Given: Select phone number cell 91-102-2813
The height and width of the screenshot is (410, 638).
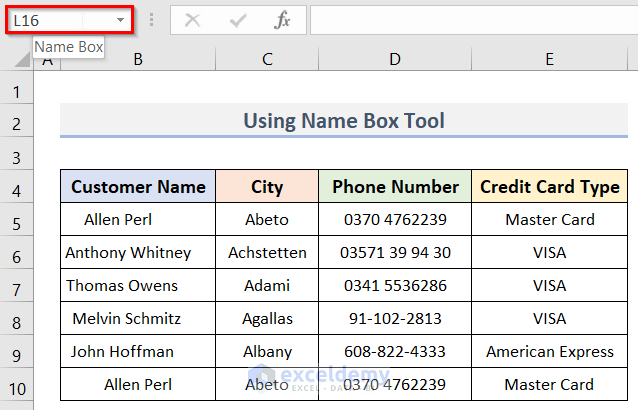Looking at the screenshot, I should point(395,319).
